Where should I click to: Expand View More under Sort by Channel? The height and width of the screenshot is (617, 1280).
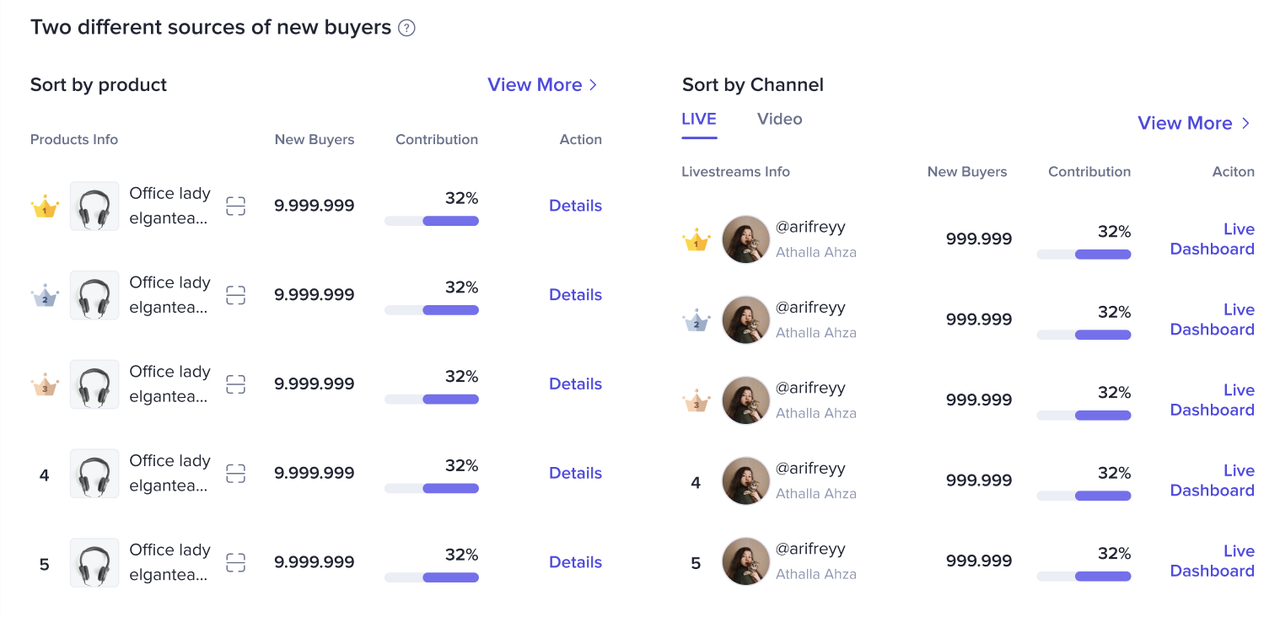(x=1193, y=123)
